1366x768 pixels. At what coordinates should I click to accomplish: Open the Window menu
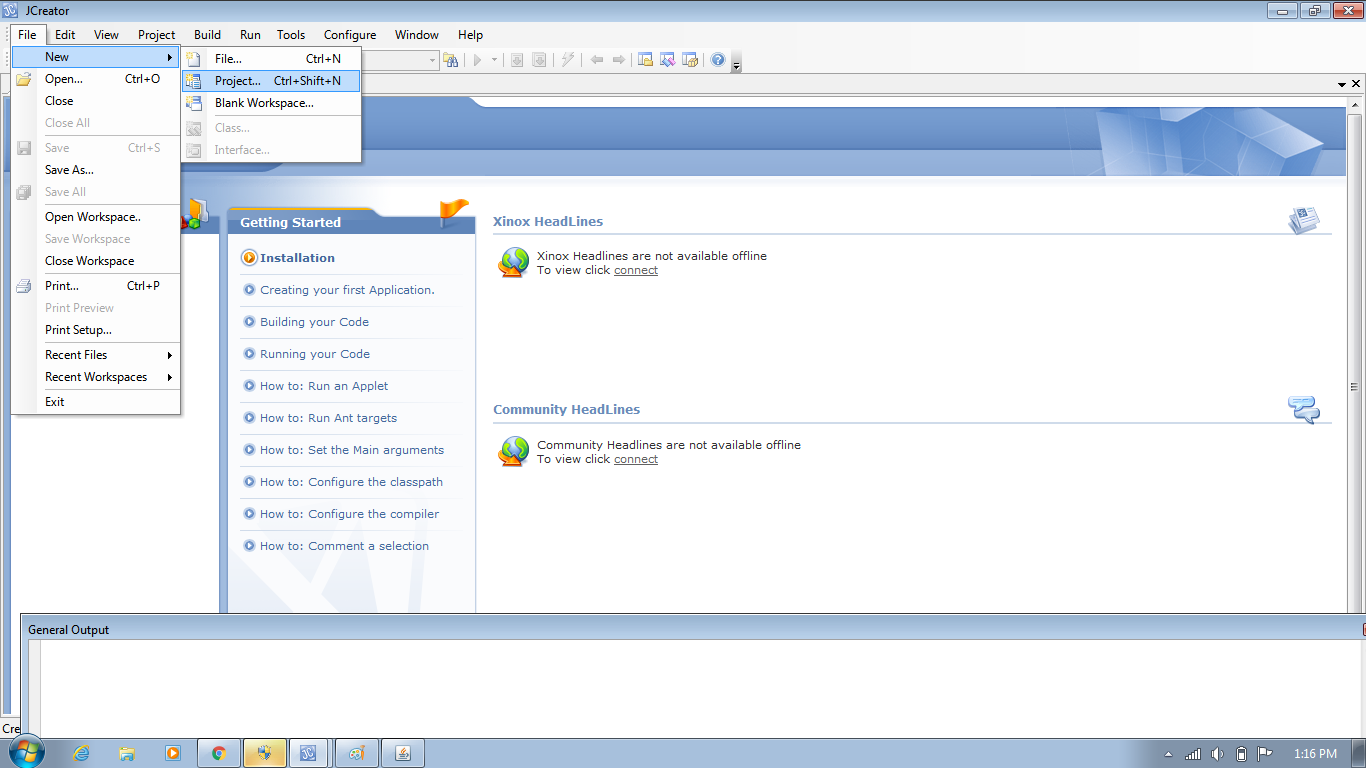[x=417, y=34]
